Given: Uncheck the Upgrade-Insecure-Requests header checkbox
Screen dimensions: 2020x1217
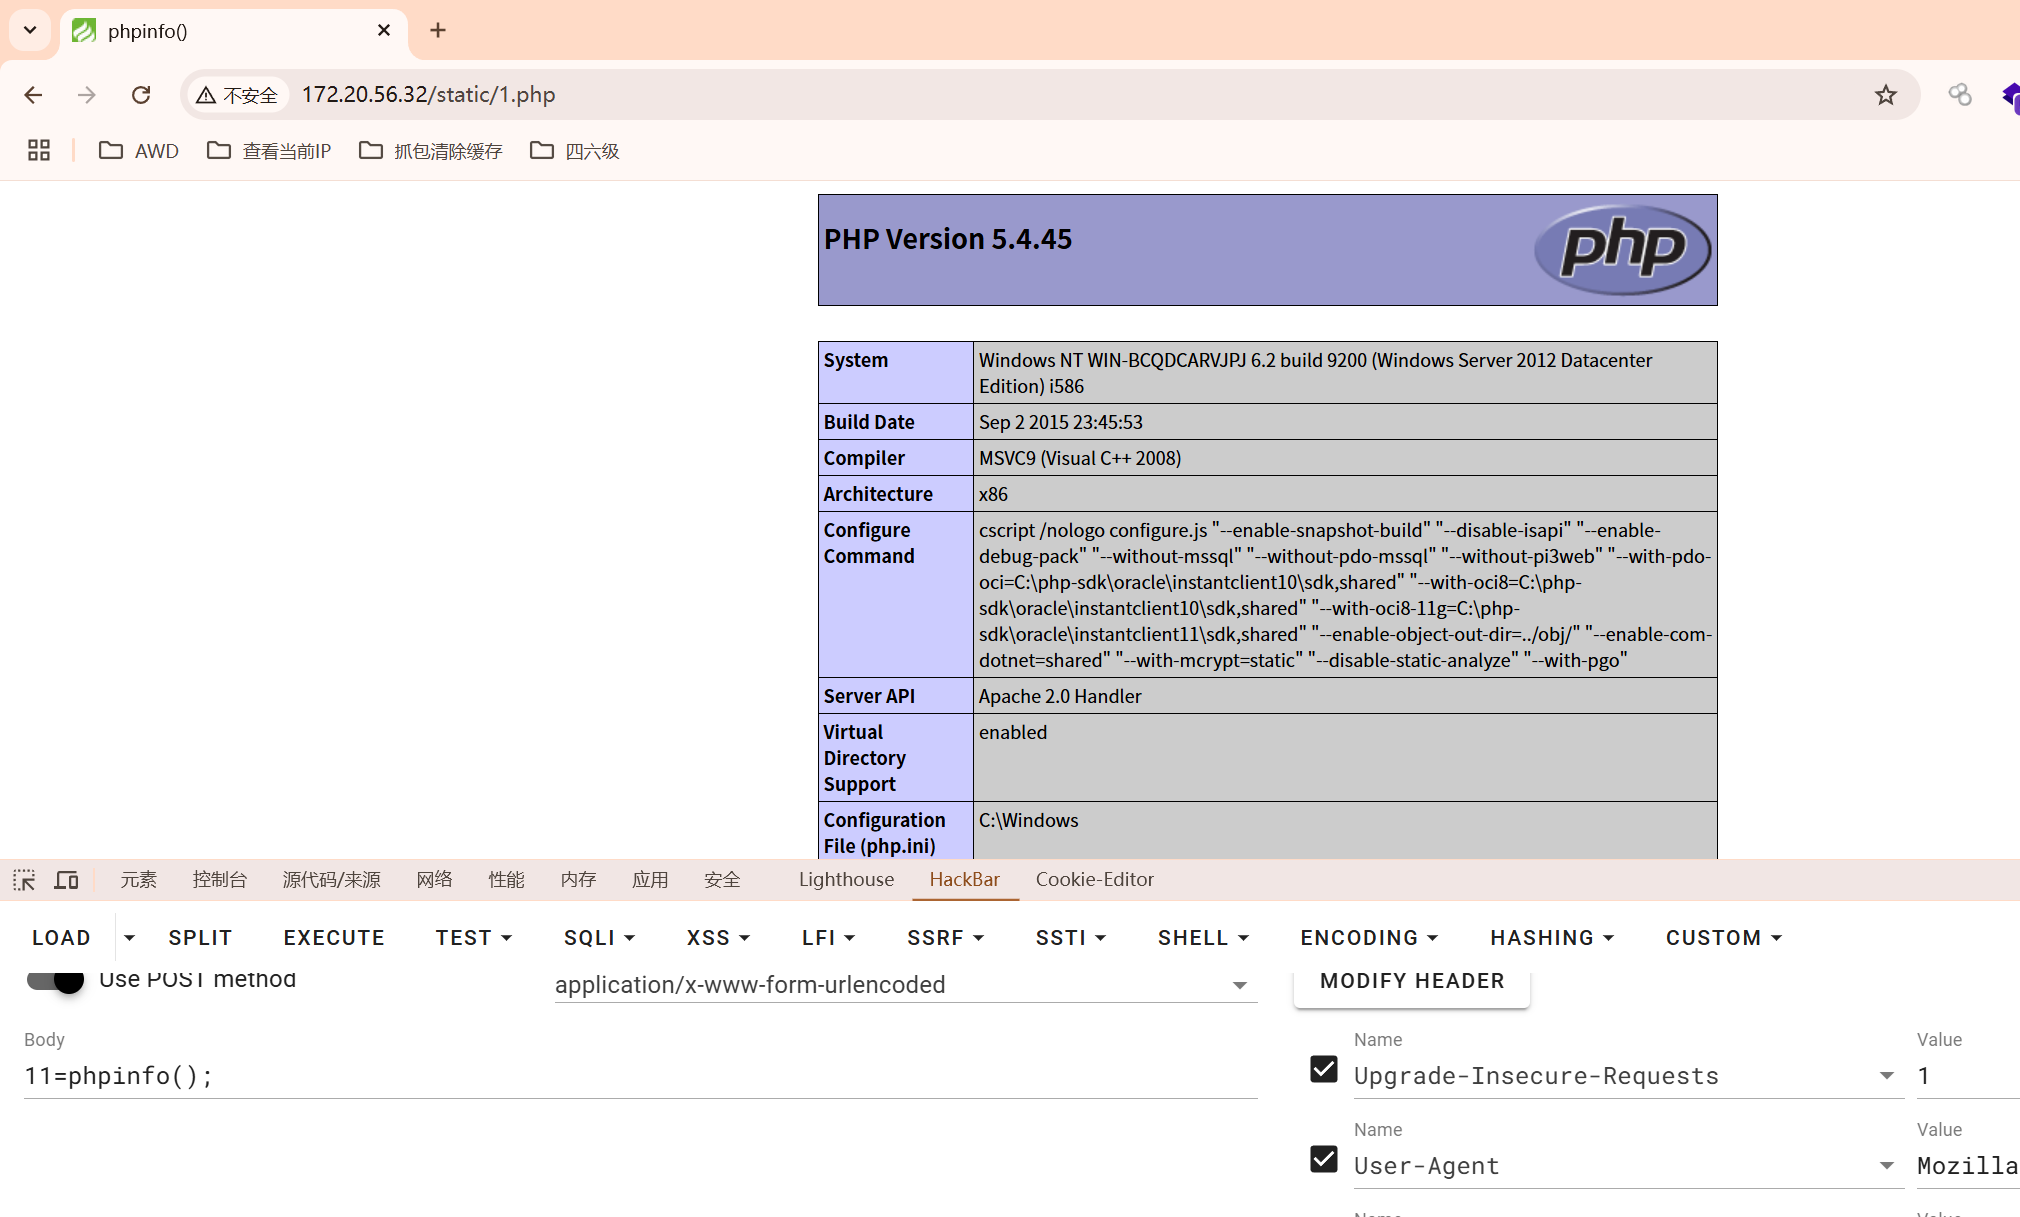Looking at the screenshot, I should [x=1324, y=1069].
